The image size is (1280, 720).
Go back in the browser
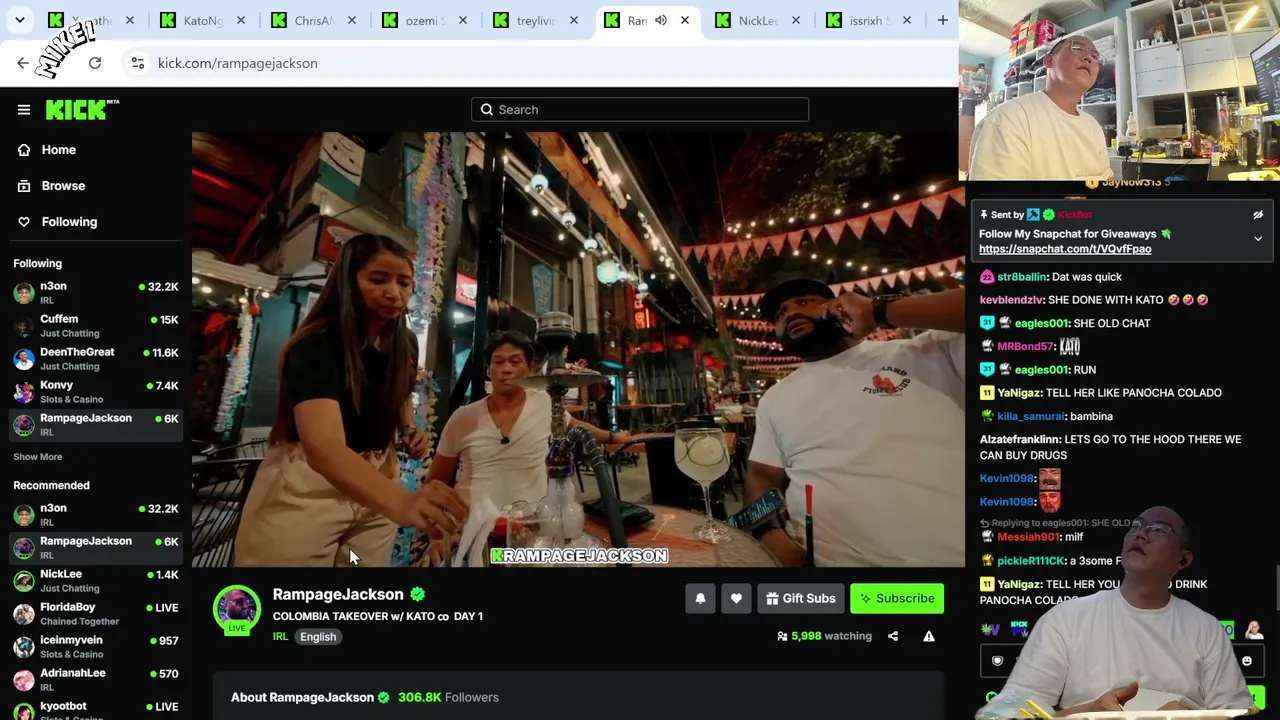(23, 63)
